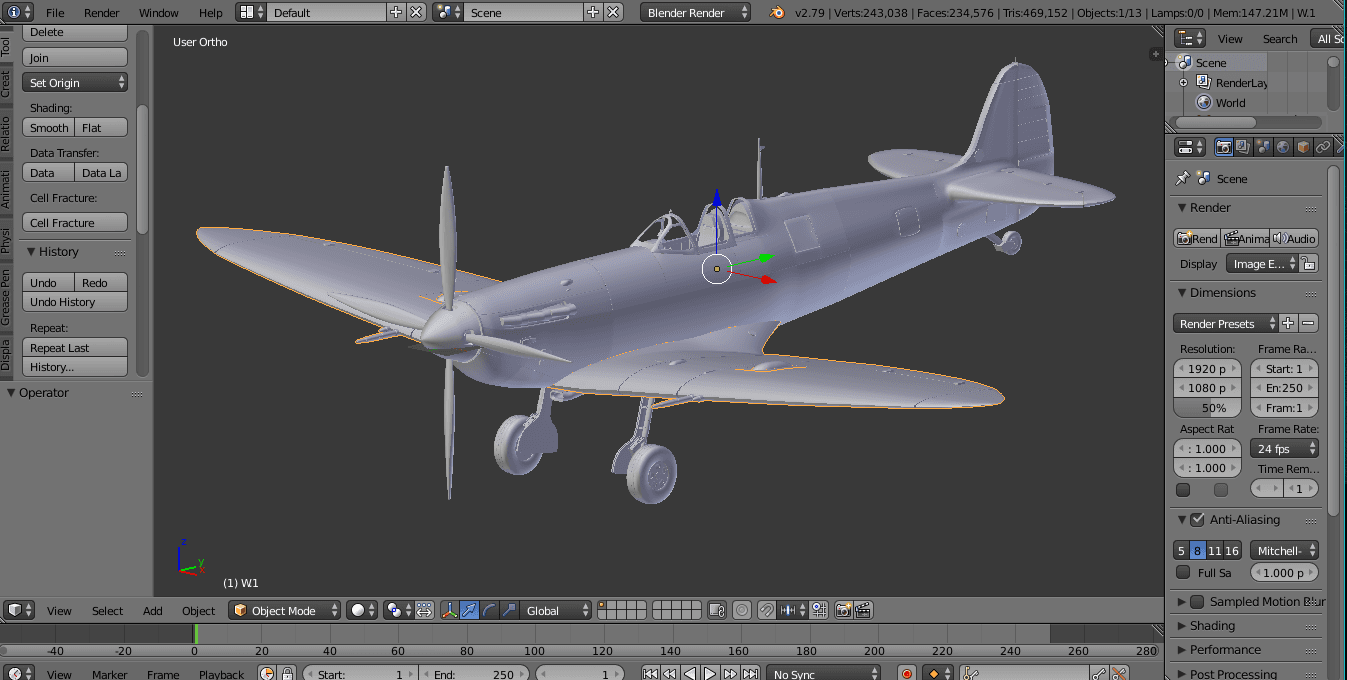Expand the Performance panel
This screenshot has height=680, width=1347.
pos(1224,649)
